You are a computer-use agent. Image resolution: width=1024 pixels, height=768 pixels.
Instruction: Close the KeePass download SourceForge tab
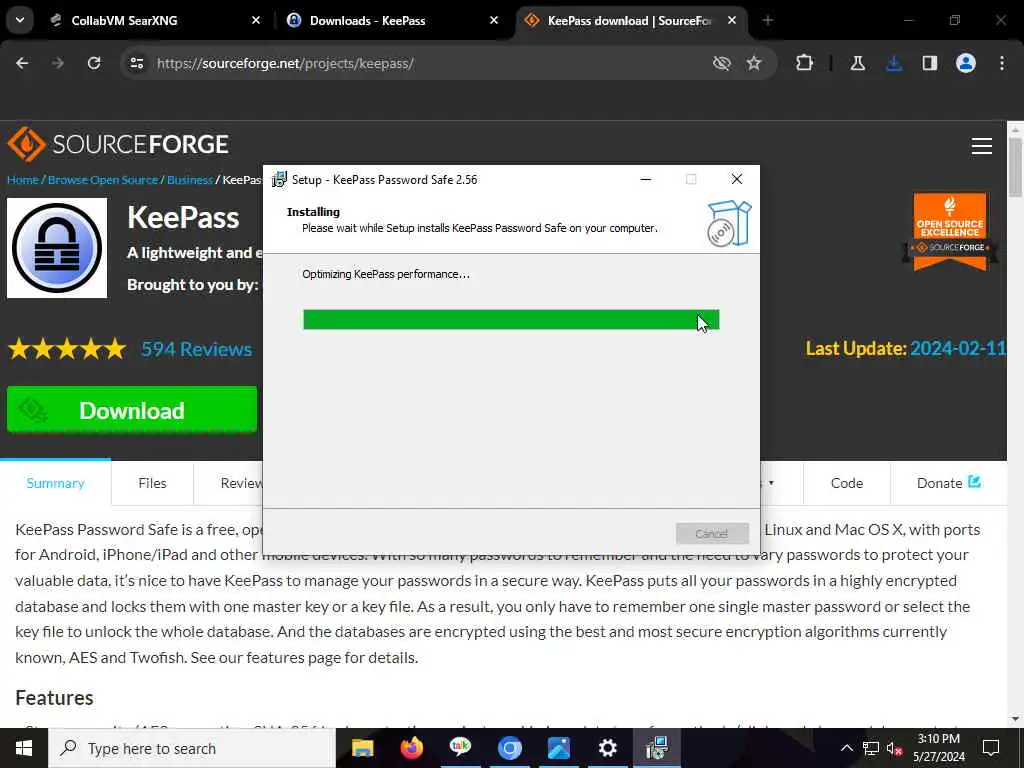click(x=732, y=20)
